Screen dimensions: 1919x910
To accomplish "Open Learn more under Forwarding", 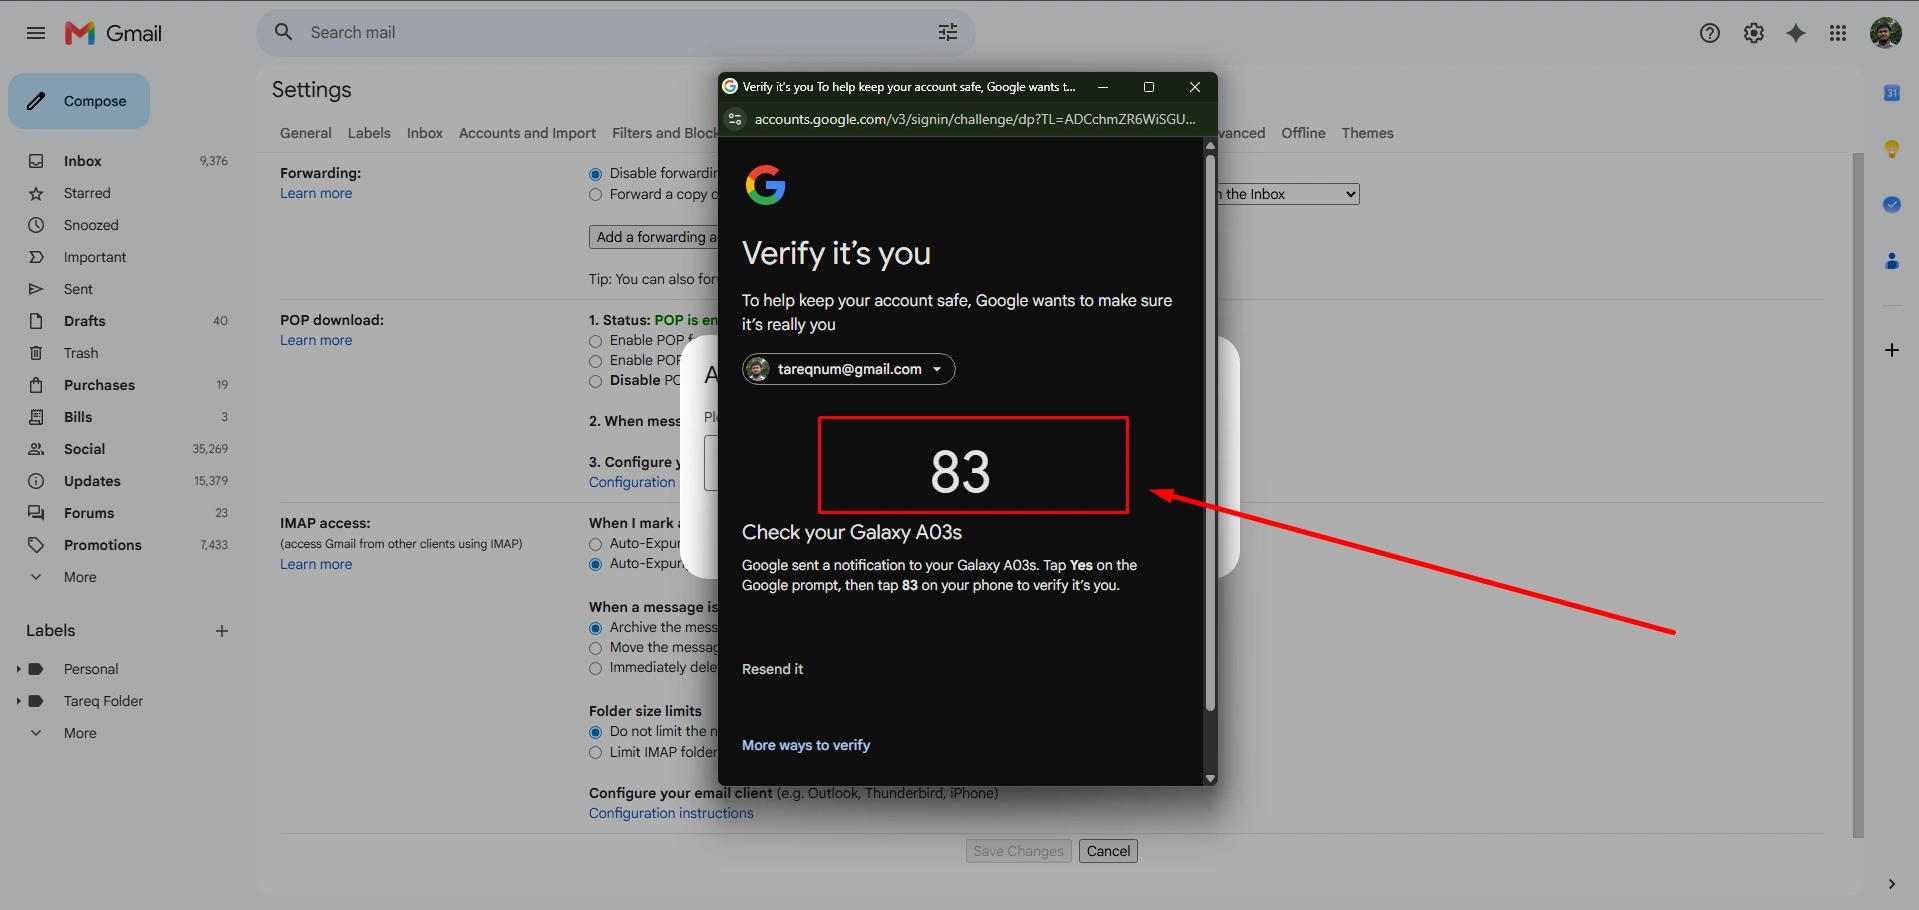I will pos(316,193).
